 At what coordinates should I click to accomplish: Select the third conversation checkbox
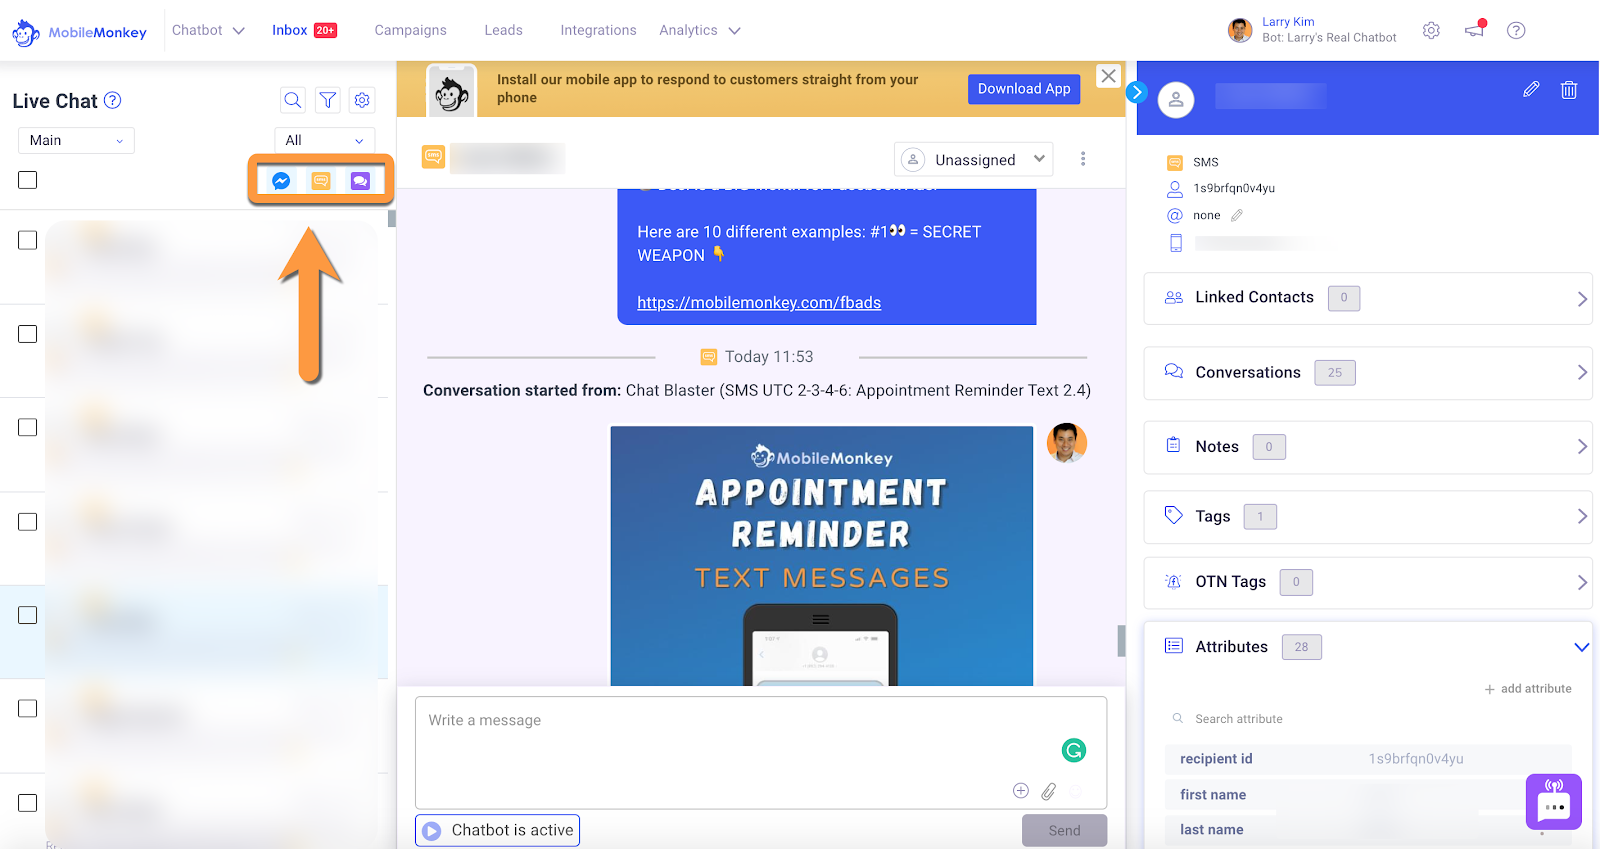(28, 427)
